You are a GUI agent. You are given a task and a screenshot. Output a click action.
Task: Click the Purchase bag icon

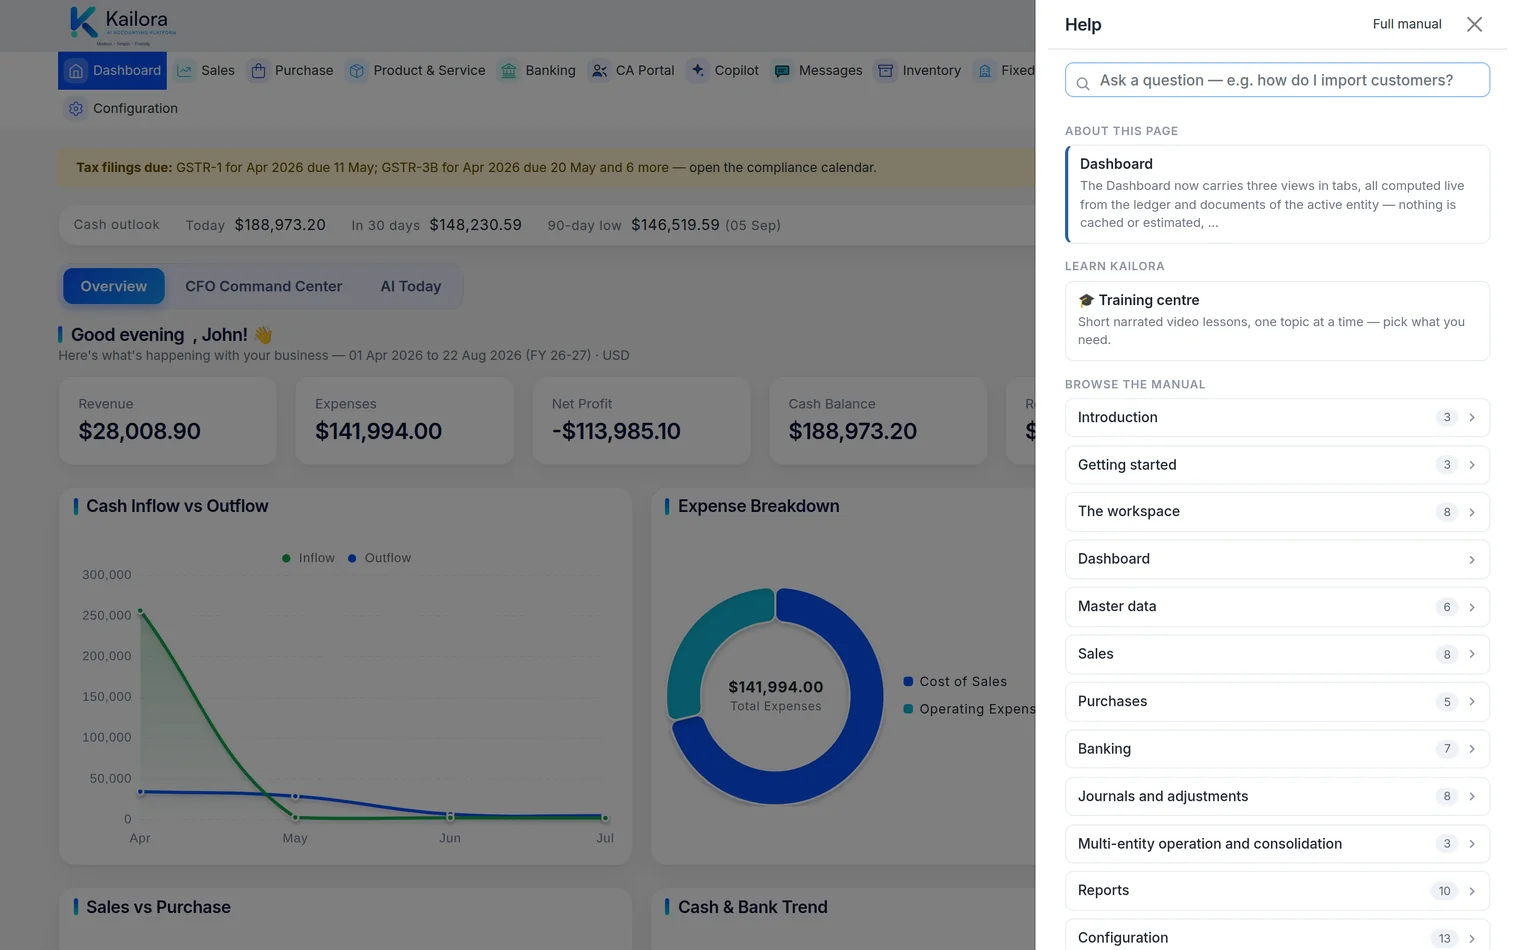click(258, 71)
